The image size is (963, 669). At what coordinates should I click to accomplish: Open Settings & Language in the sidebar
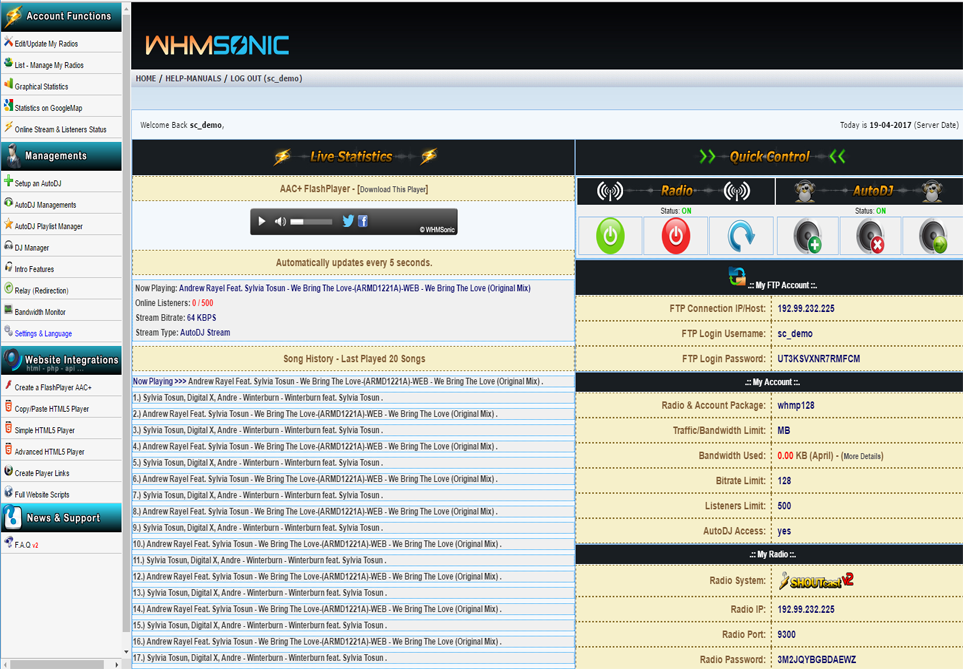pyautogui.click(x=43, y=334)
